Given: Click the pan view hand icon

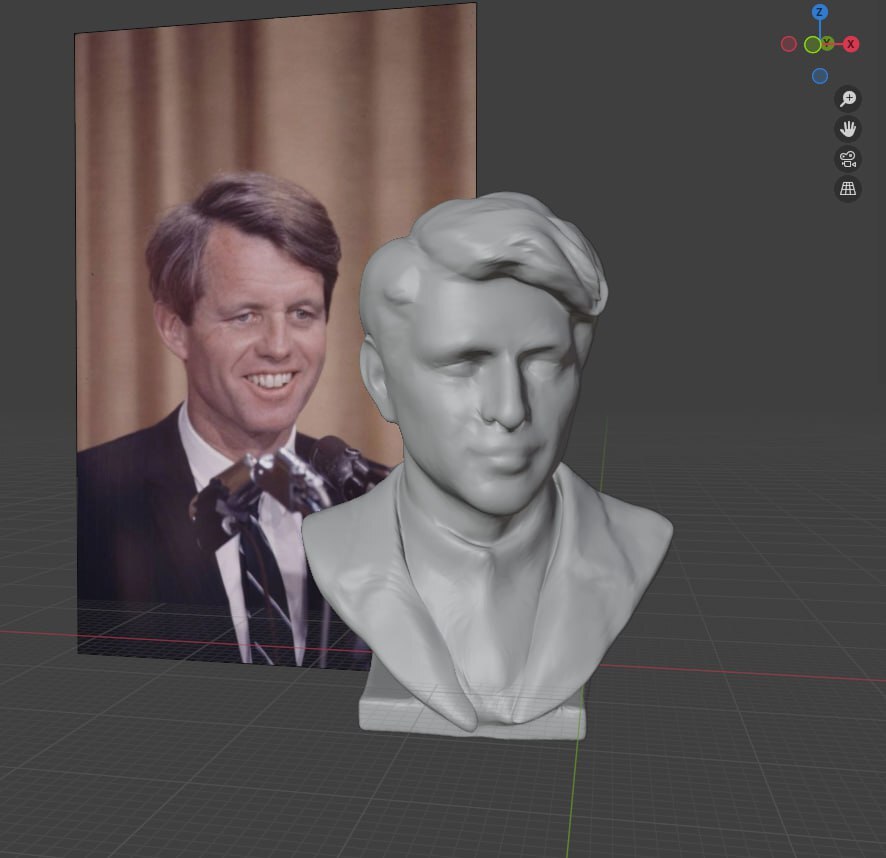Looking at the screenshot, I should 848,129.
